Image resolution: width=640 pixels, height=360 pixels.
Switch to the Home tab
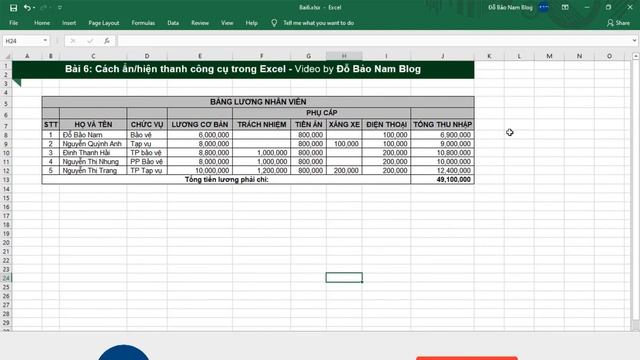coord(42,23)
